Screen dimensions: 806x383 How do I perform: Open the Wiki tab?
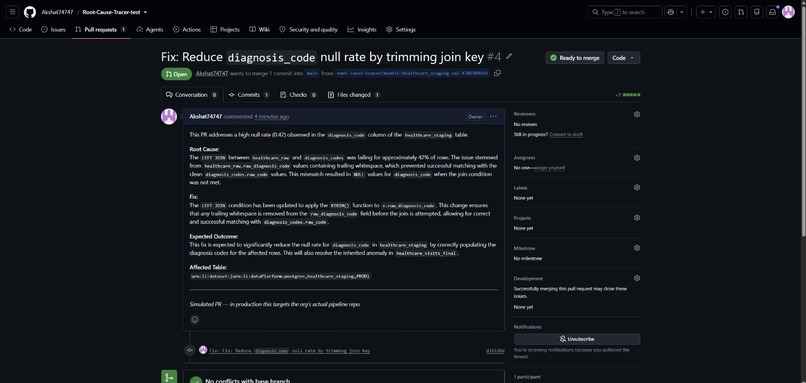point(260,29)
